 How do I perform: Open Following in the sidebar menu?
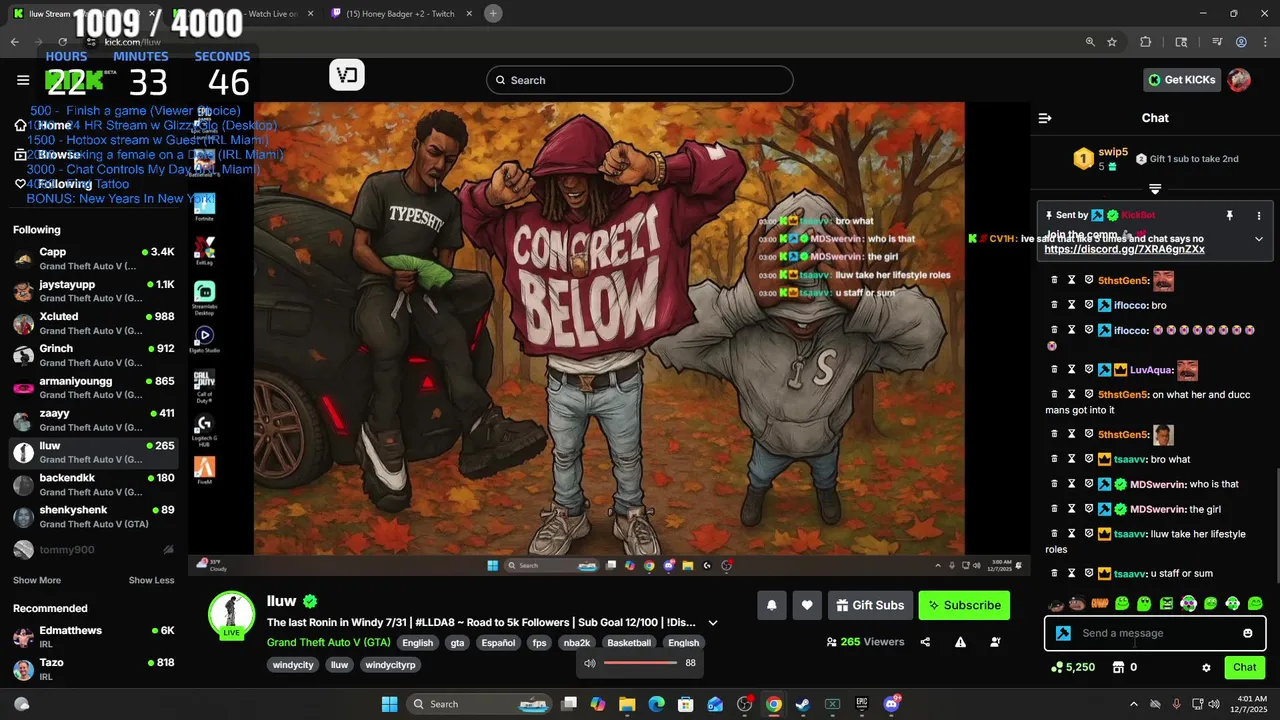point(54,184)
